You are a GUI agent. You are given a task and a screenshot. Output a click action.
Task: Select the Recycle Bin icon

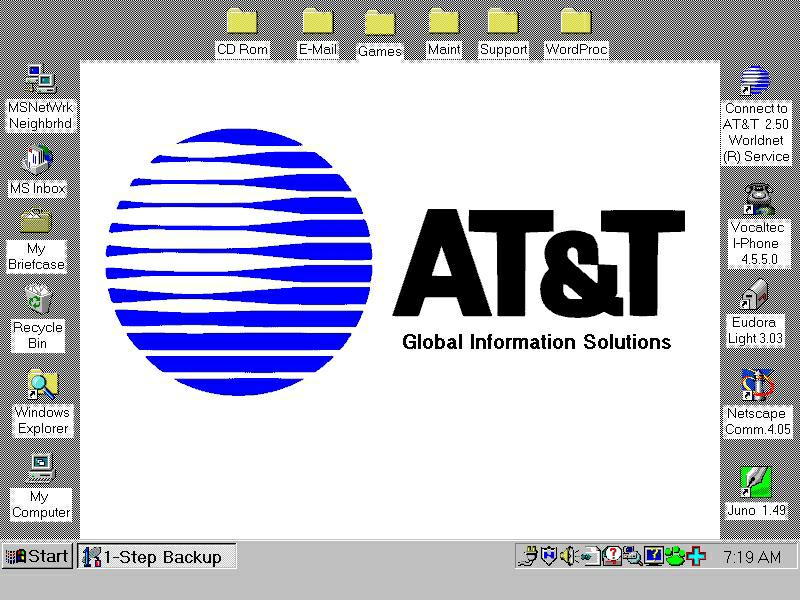click(x=38, y=300)
